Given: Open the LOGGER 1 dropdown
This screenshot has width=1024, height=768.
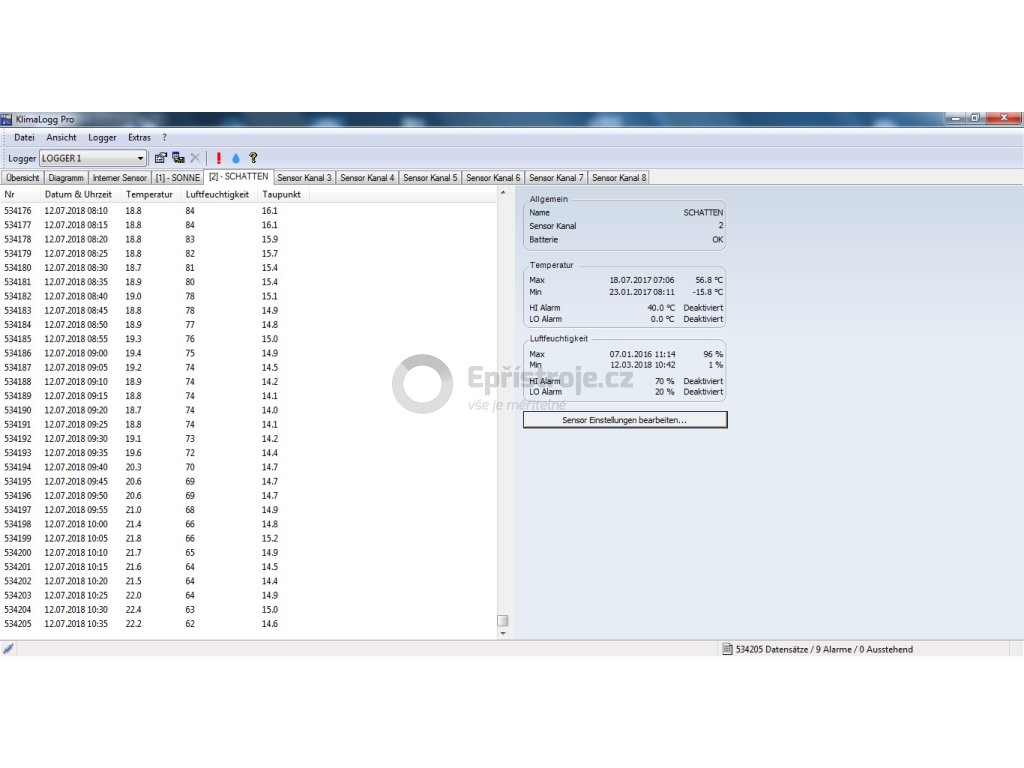Looking at the screenshot, I should pyautogui.click(x=140, y=158).
